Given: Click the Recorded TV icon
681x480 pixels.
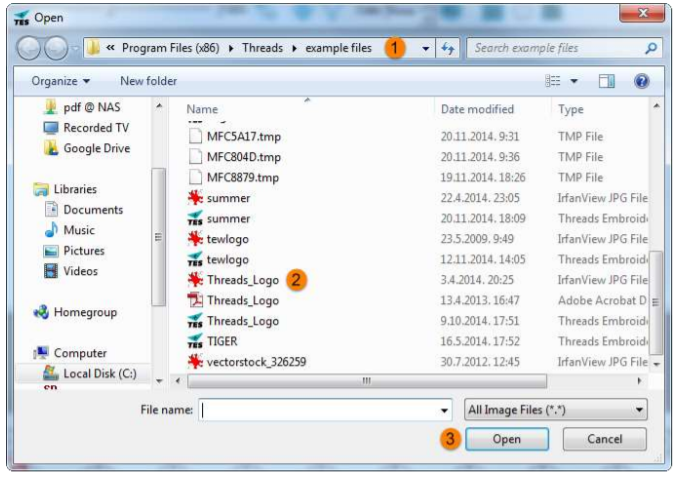Looking at the screenshot, I should click(51, 128).
